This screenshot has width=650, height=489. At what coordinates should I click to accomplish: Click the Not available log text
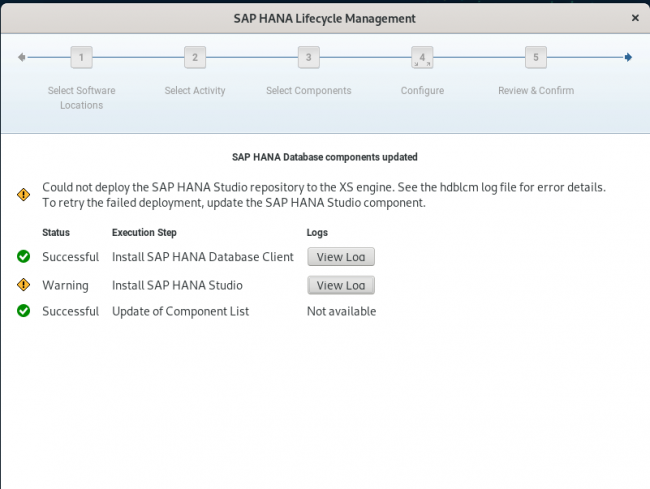(x=342, y=311)
